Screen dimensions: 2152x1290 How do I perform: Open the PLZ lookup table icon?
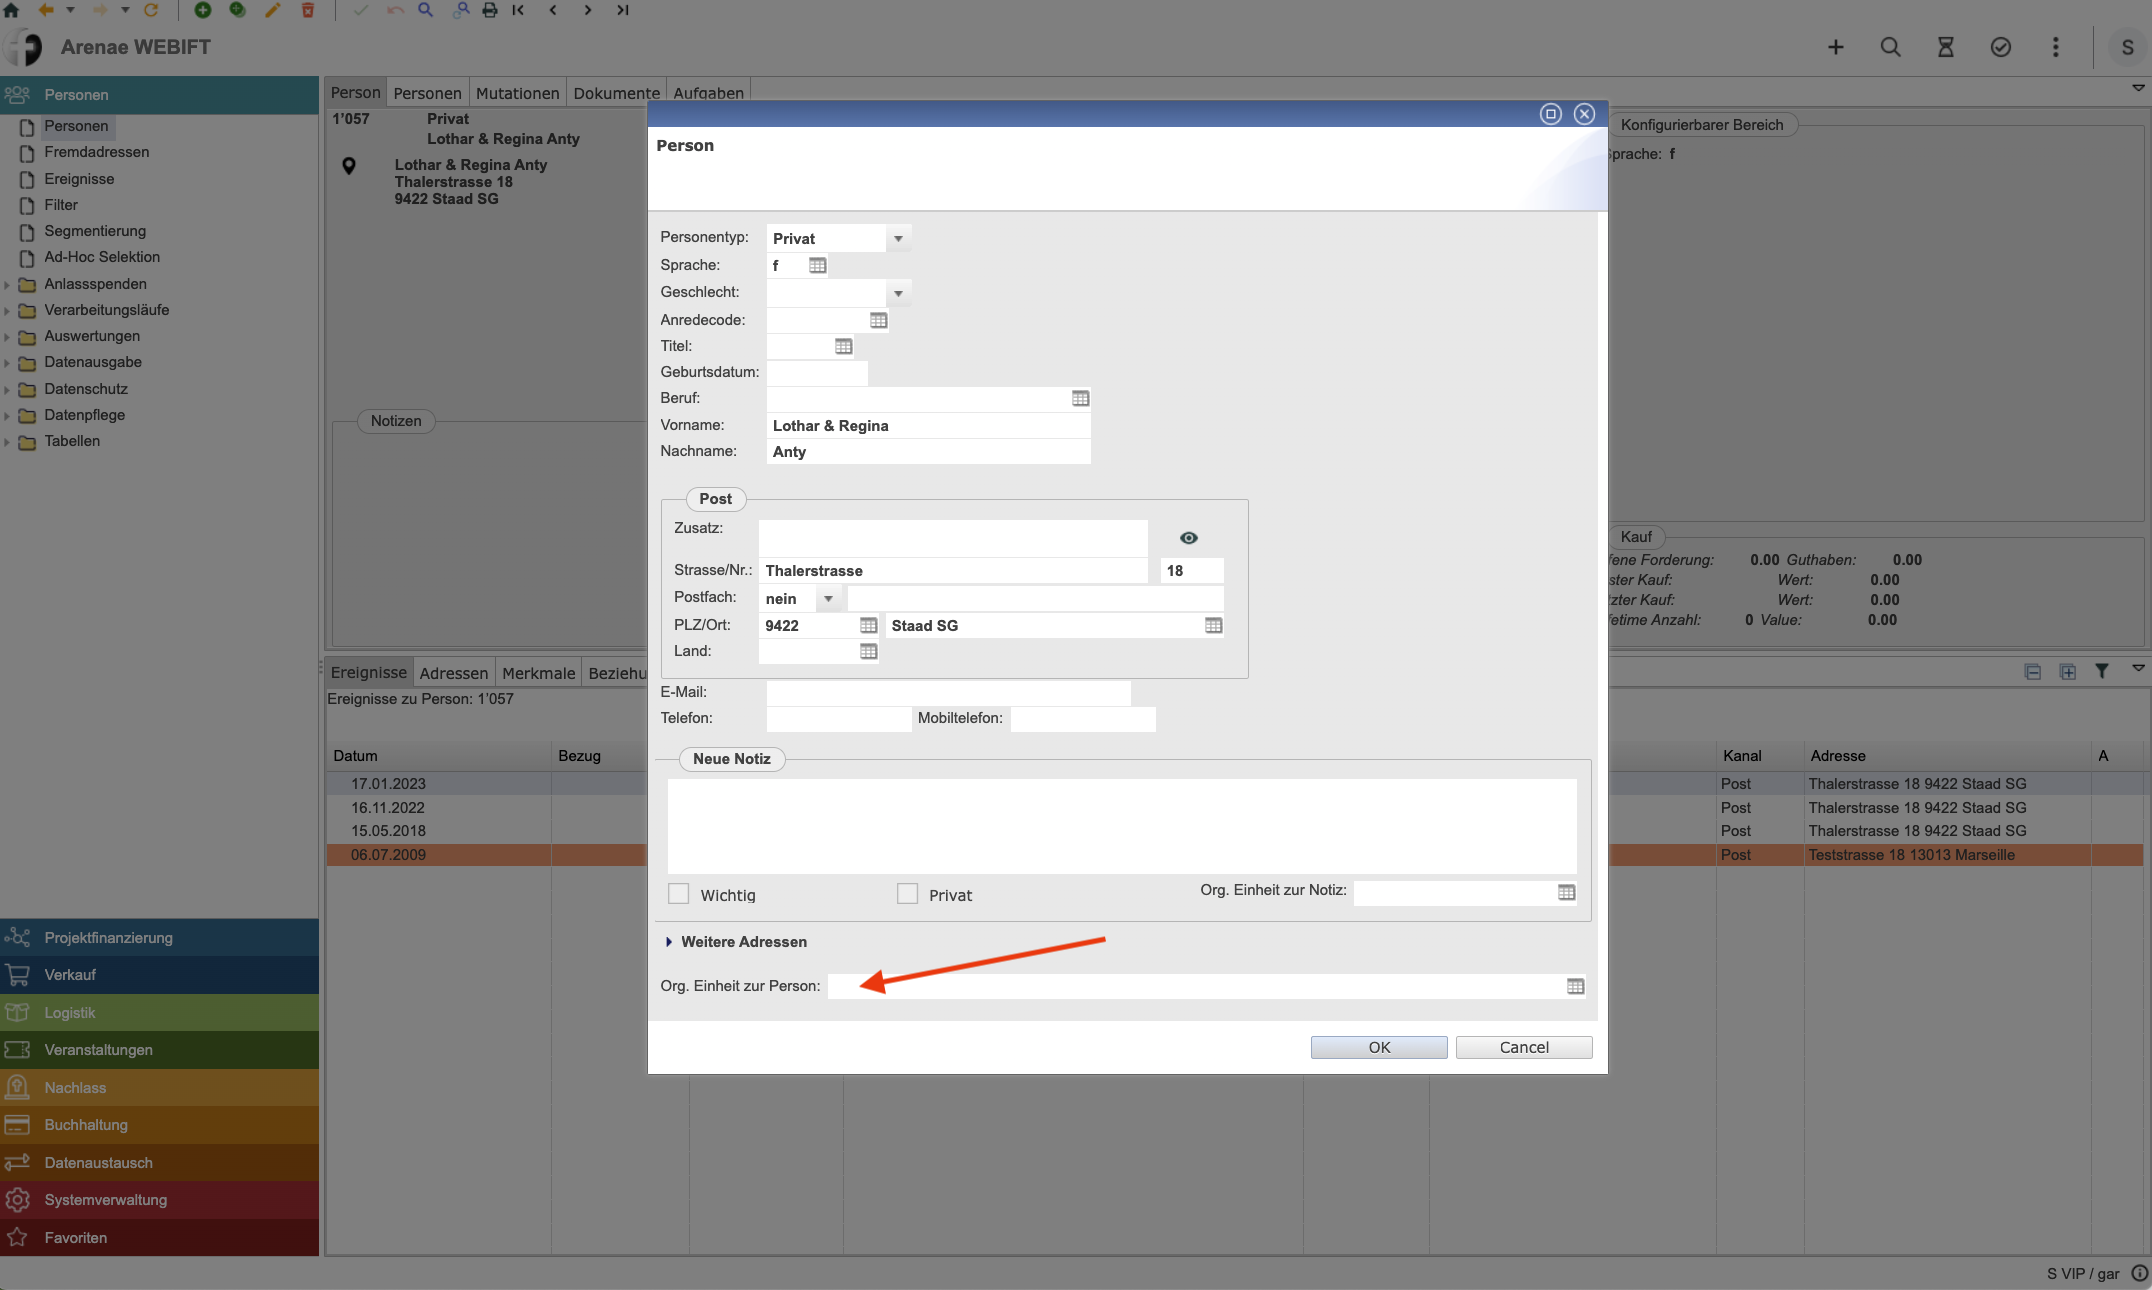pos(868,625)
